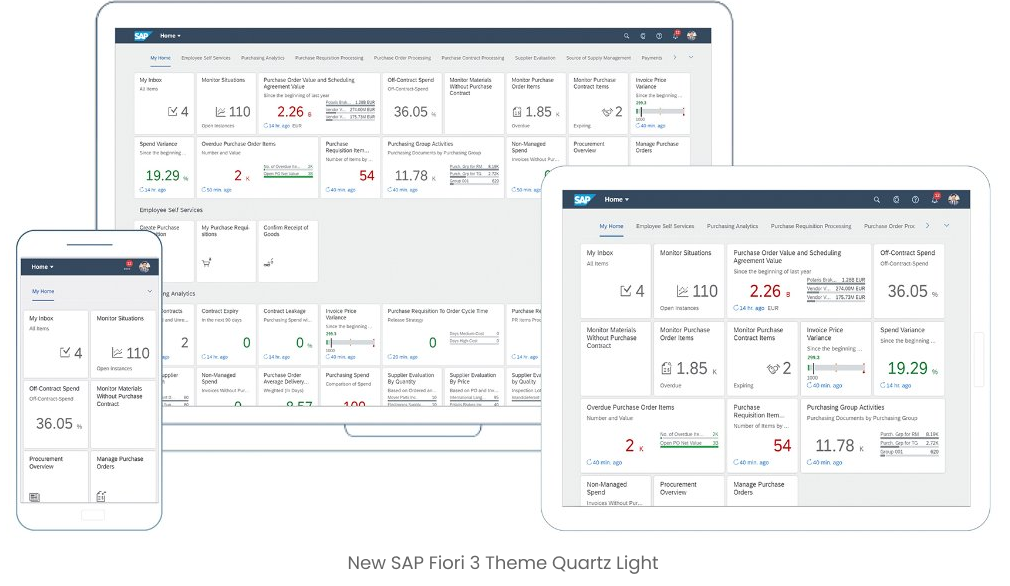The width and height of the screenshot is (1010, 586).
Task: Click the user avatar in the laptop header
Action: point(692,36)
